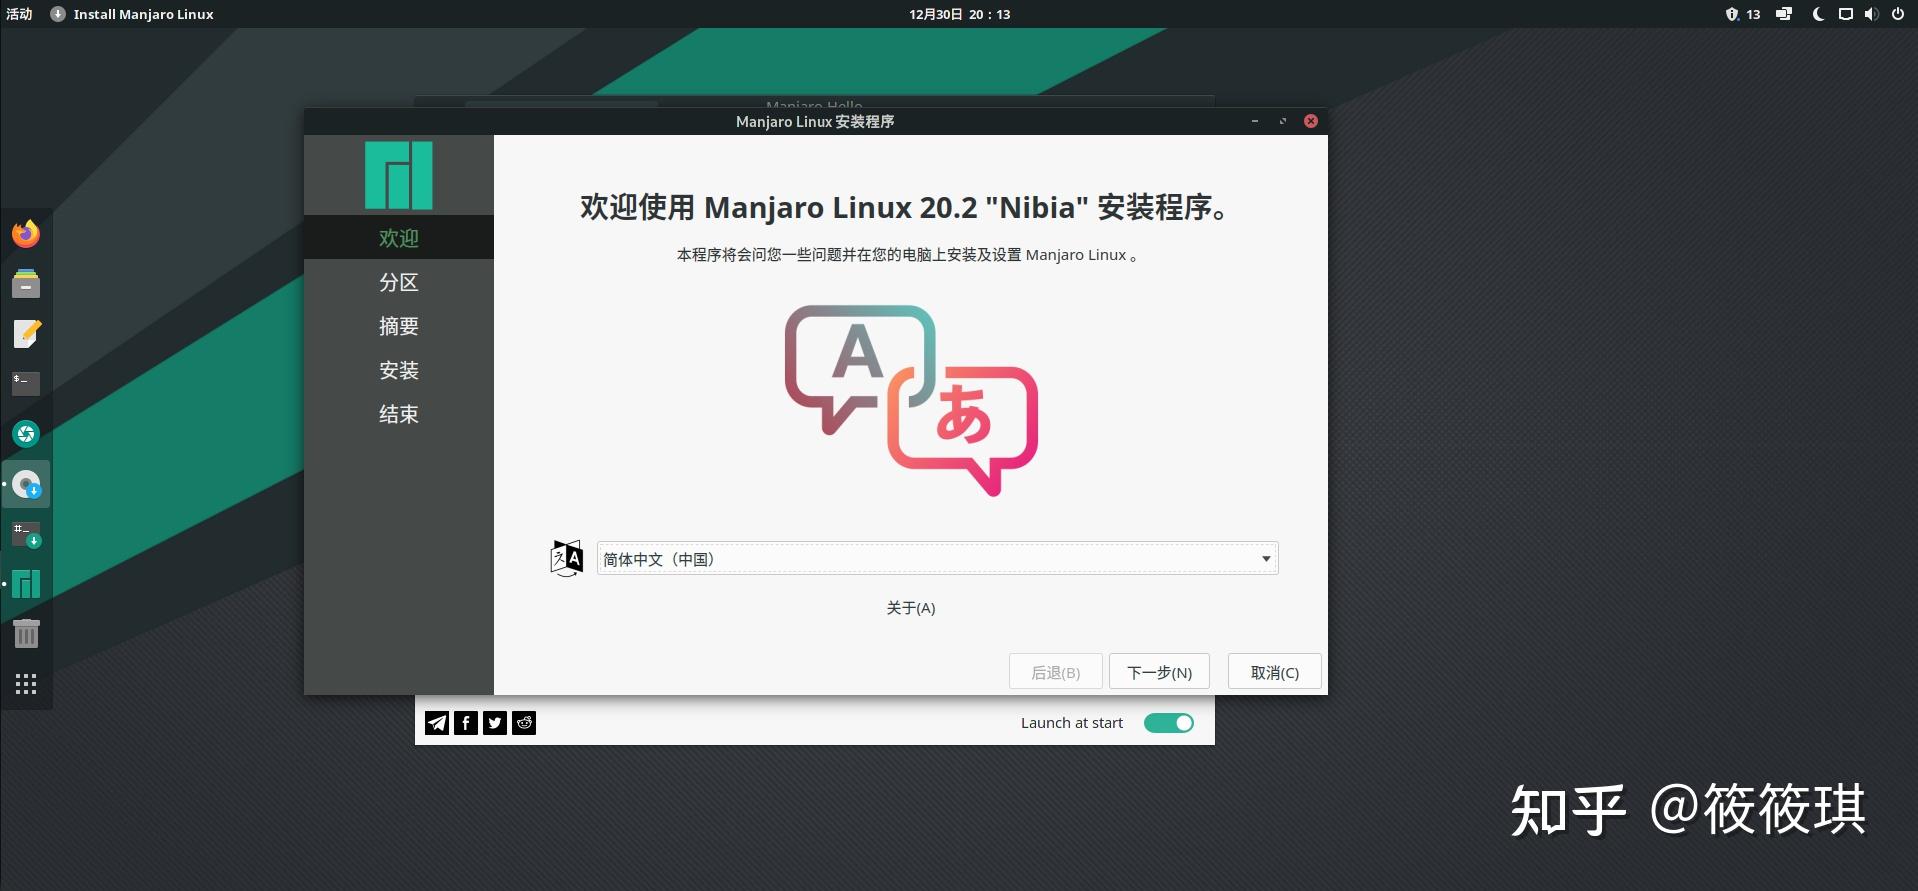This screenshot has width=1918, height=891.
Task: Close the Manjaro Linux installer window
Action: (x=1311, y=121)
